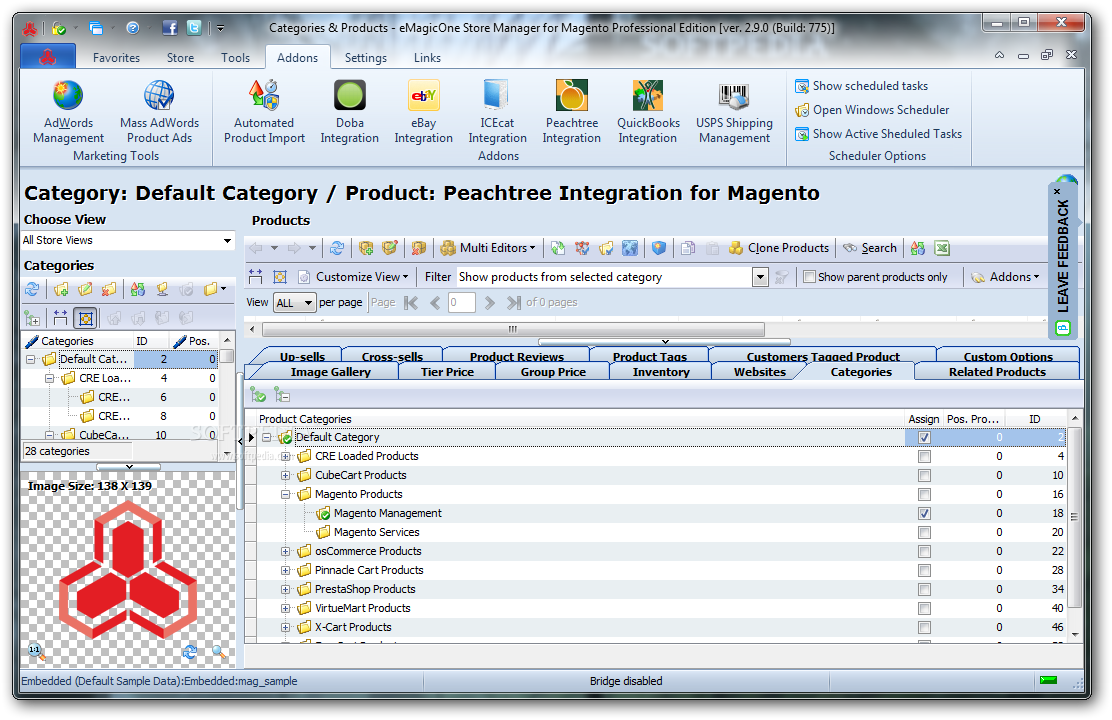
Task: Click the product logo image preview
Action: coord(128,570)
